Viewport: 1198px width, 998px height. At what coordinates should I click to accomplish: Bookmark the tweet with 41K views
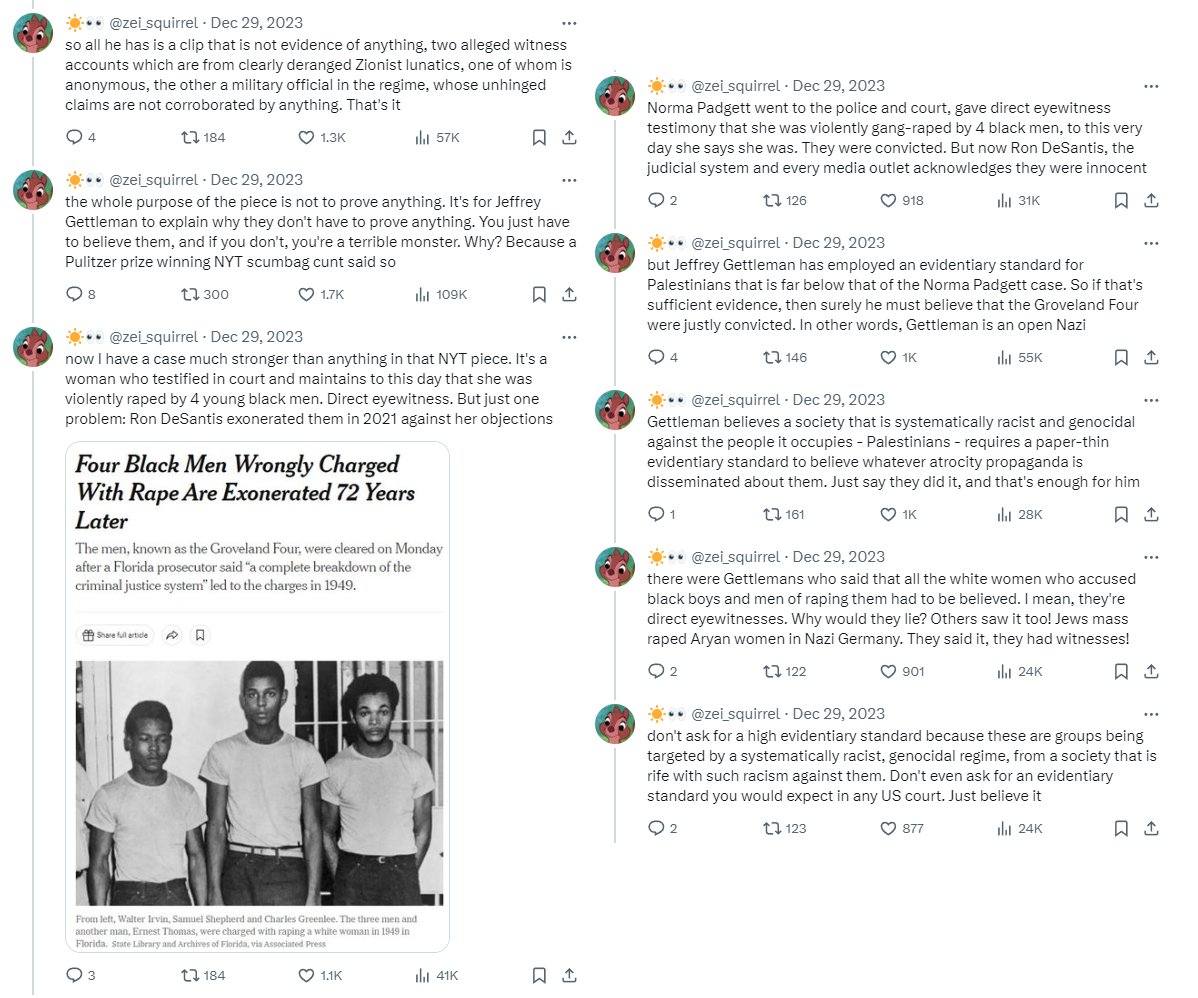click(539, 975)
